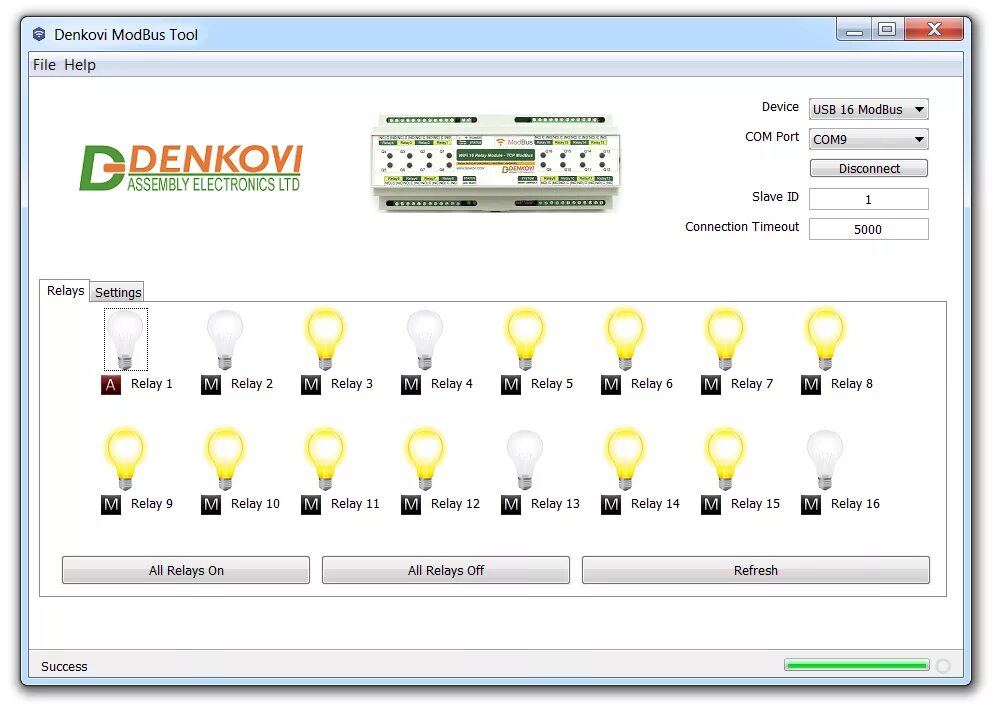This screenshot has width=994, height=726.
Task: Switch Relay 3 M mode indicator
Action: tap(311, 385)
